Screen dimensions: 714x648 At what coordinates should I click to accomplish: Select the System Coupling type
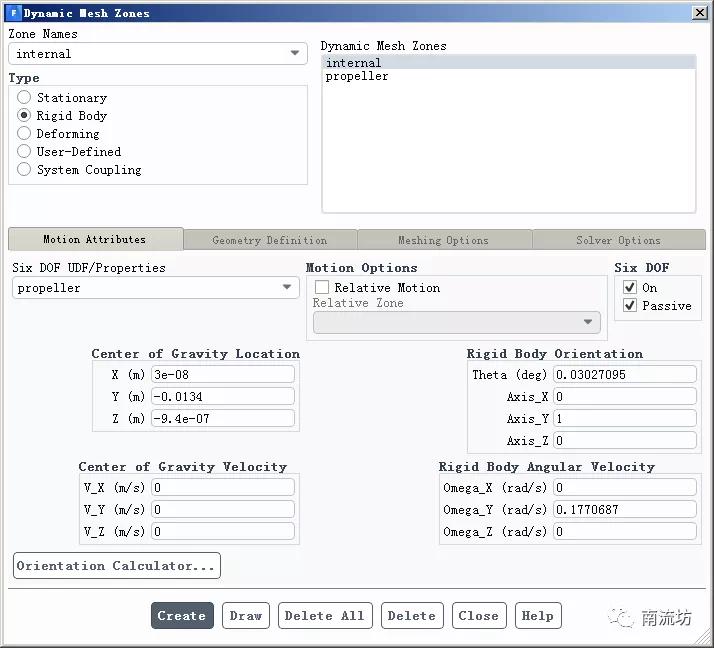[x=24, y=169]
